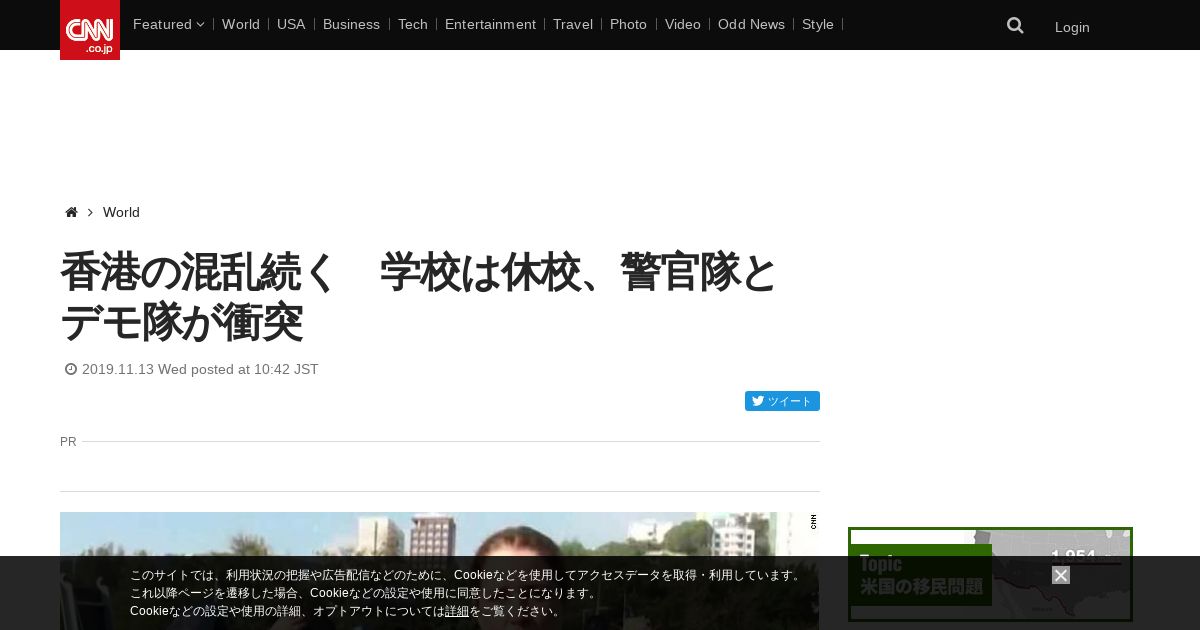This screenshot has width=1200, height=630.
Task: Open the search magnifier icon
Action: (x=1015, y=26)
